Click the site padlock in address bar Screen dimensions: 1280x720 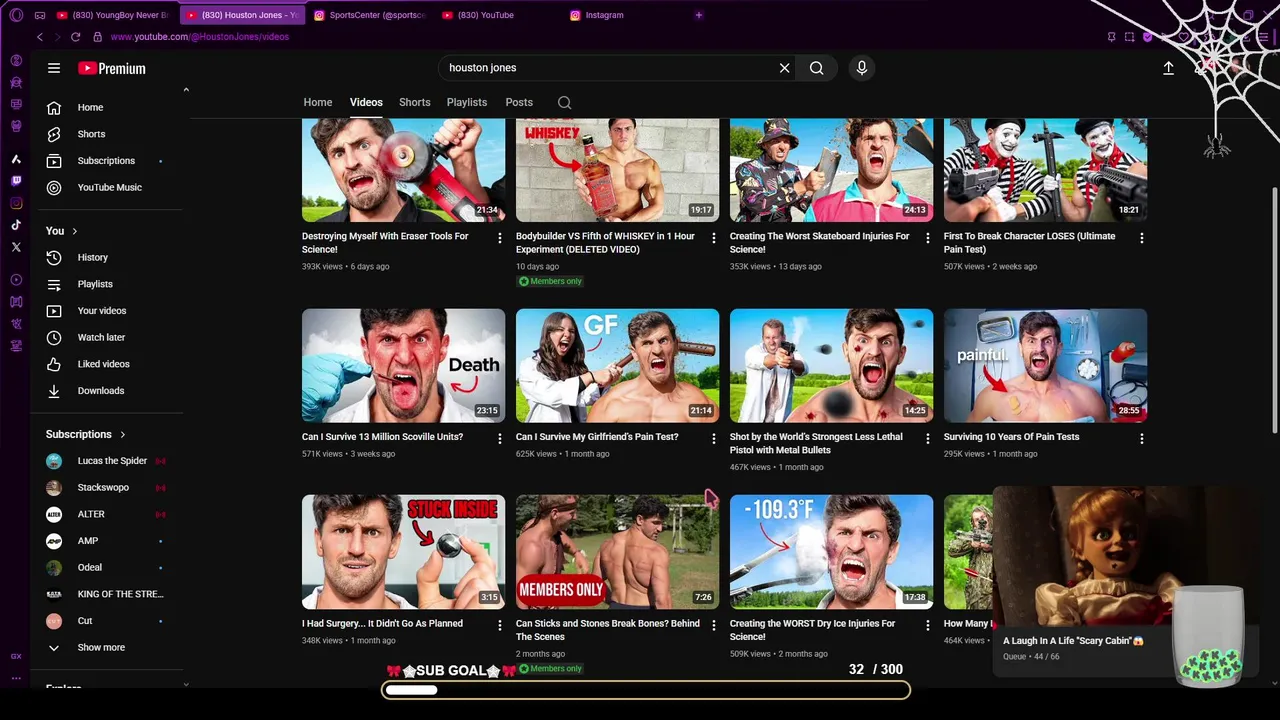coord(97,37)
